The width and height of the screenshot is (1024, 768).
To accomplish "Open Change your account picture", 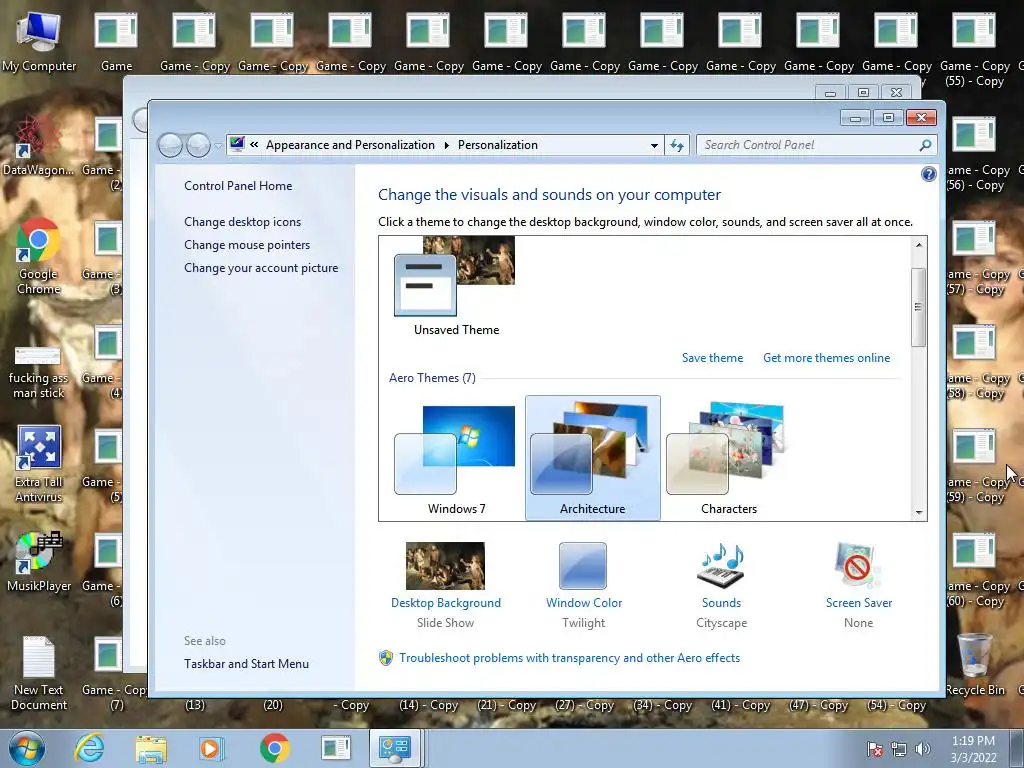I will pyautogui.click(x=261, y=268).
